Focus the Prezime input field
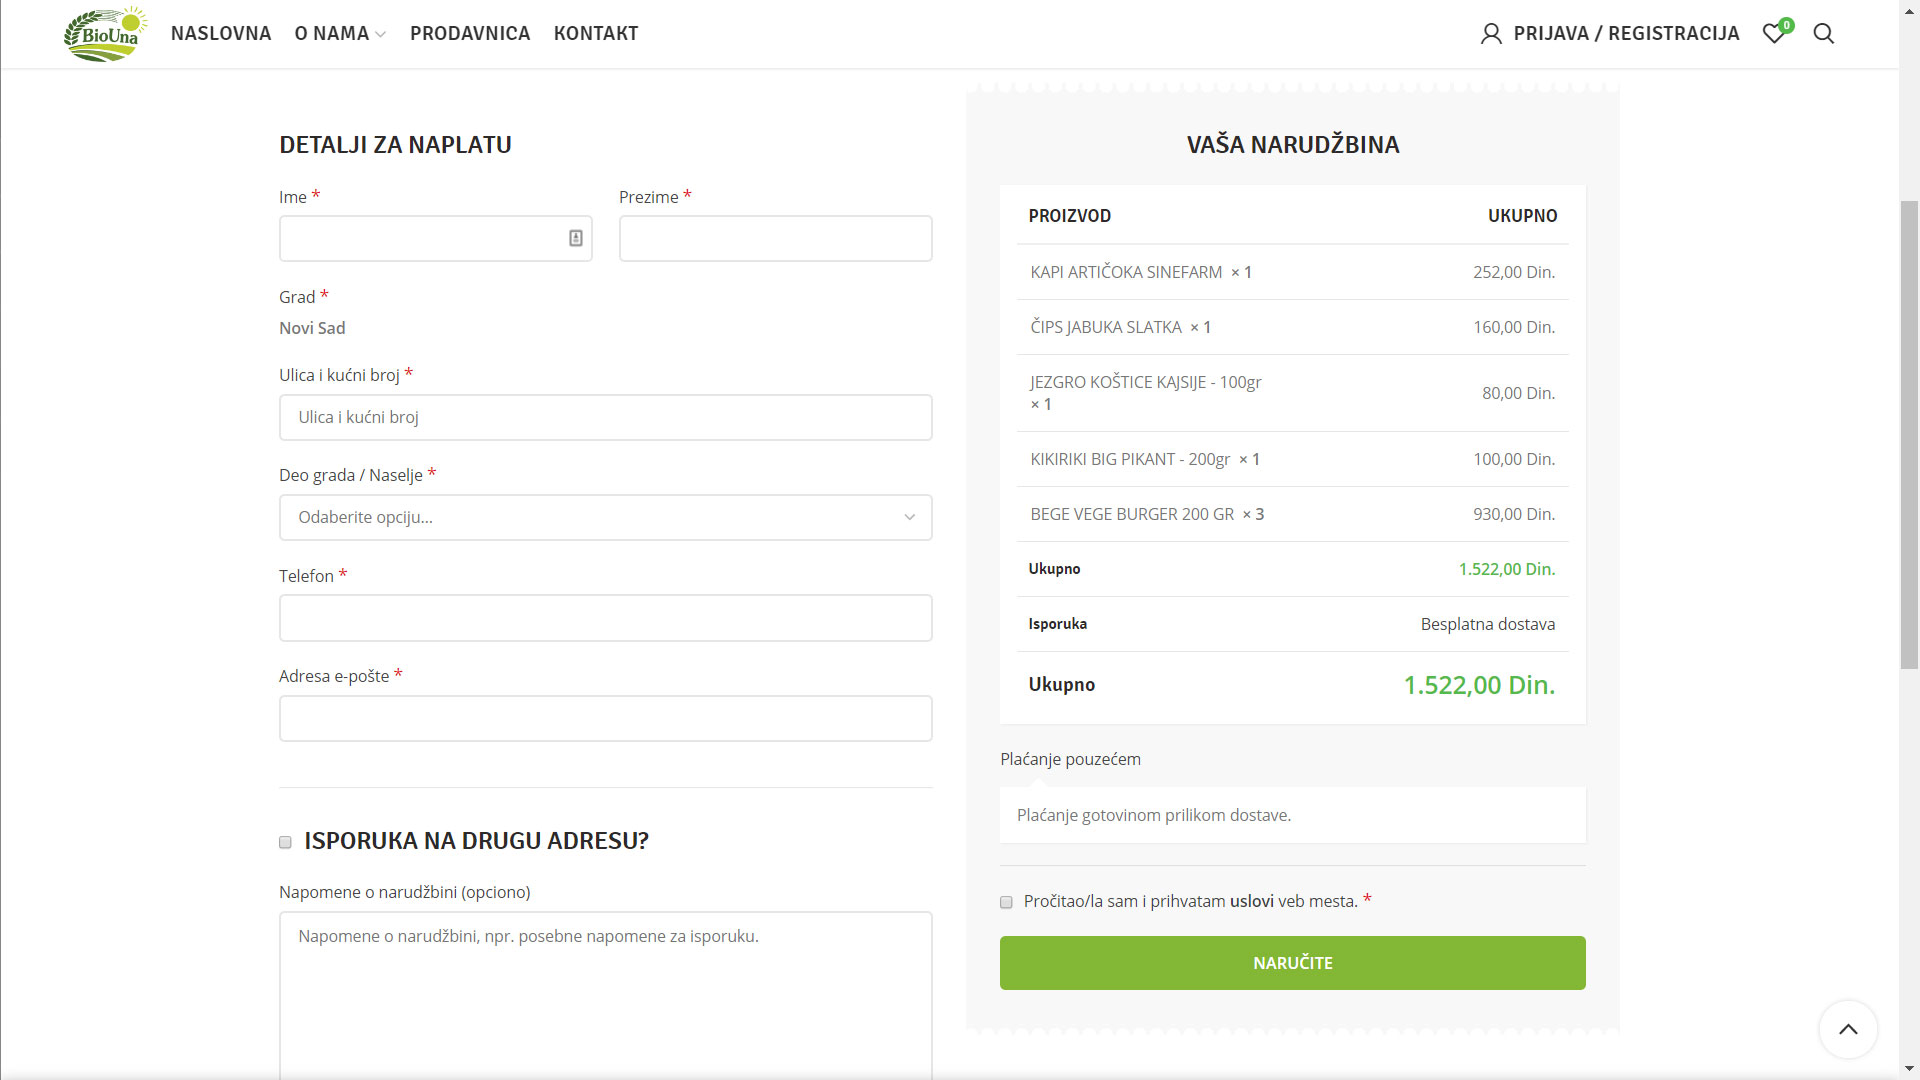 [775, 239]
